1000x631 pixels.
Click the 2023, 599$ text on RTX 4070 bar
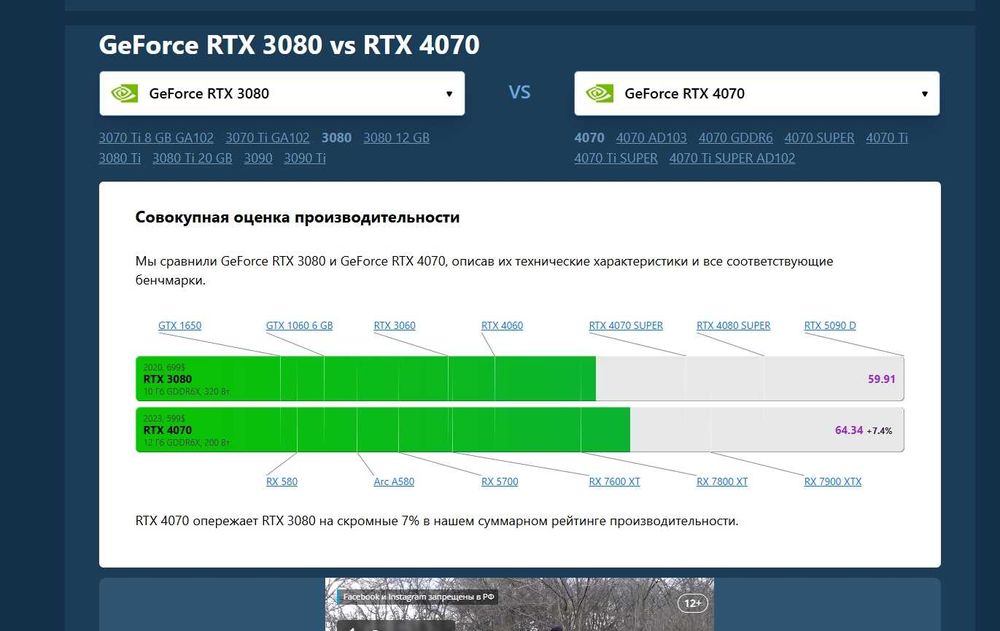164,419
